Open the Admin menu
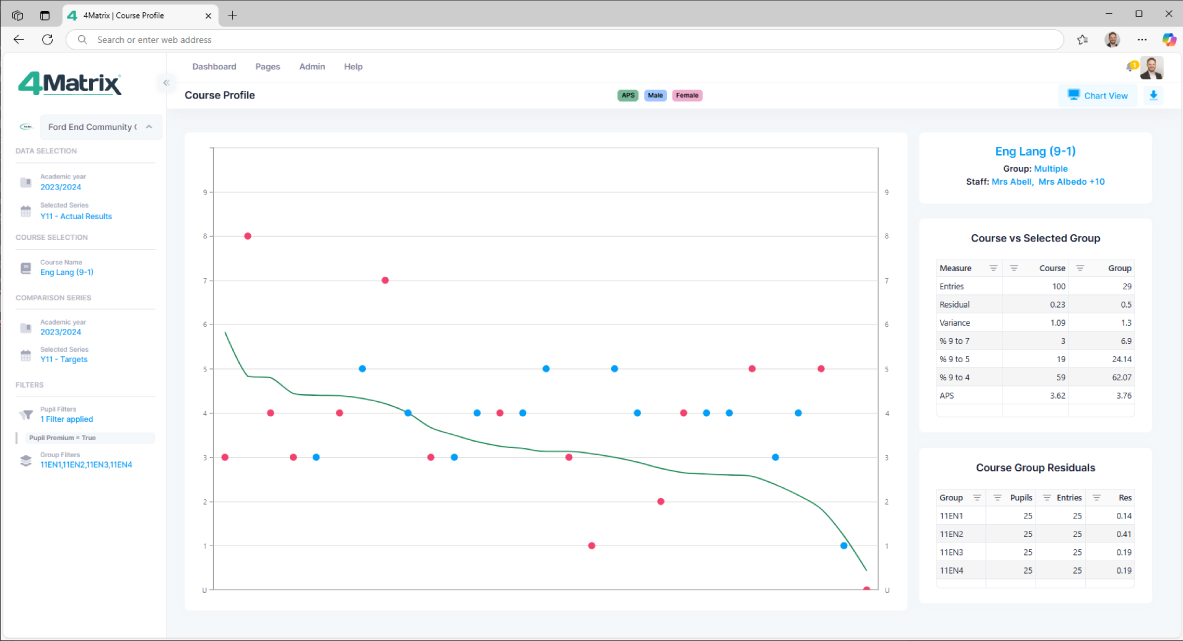The image size is (1183, 641). pyautogui.click(x=312, y=67)
